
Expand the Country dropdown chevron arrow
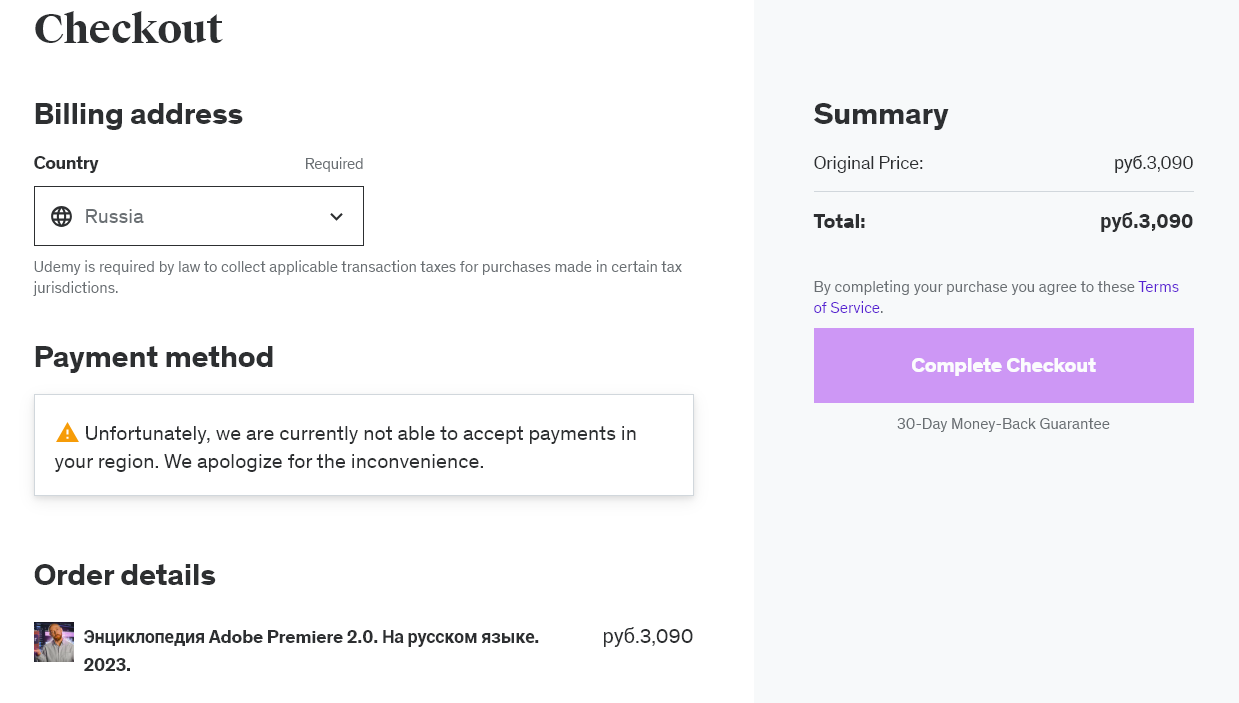337,216
